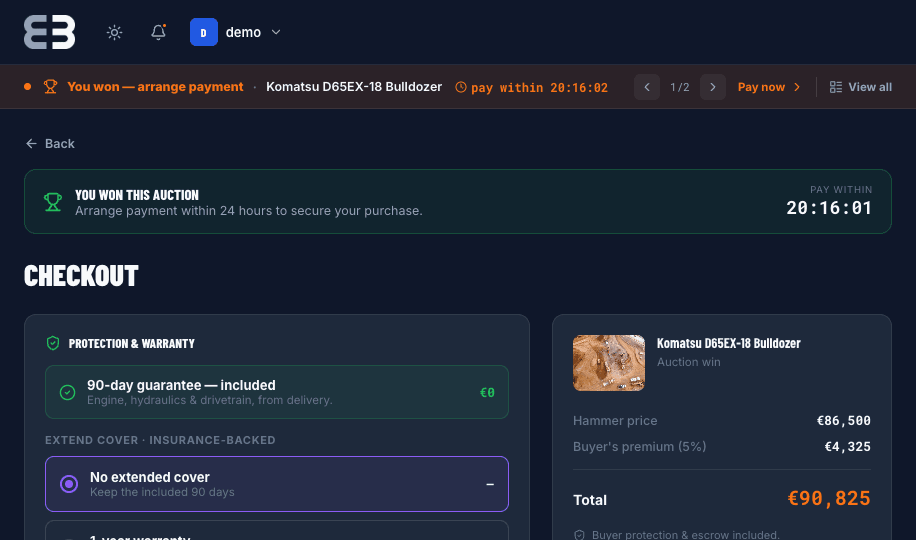Click the 'Auction win' label
916x540 pixels.
coord(689,362)
